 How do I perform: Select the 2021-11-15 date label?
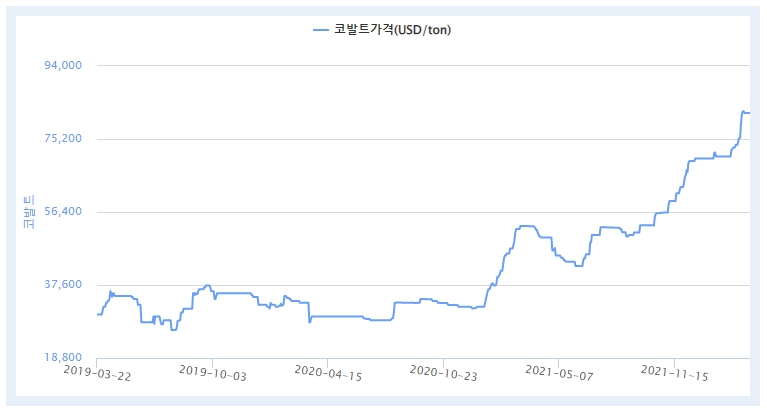click(x=673, y=373)
